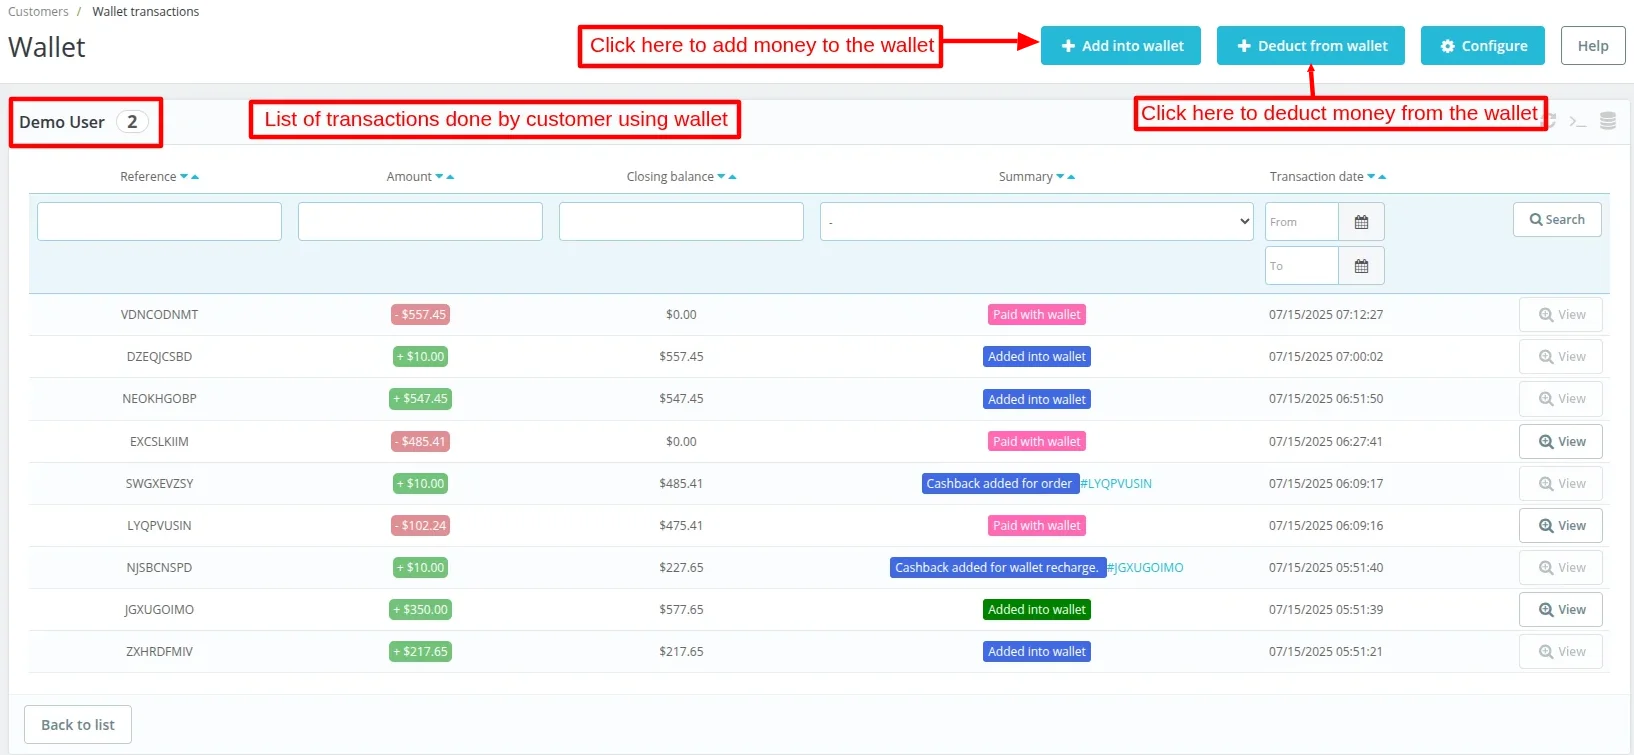
Task: Click Add into wallet button
Action: (1121, 46)
